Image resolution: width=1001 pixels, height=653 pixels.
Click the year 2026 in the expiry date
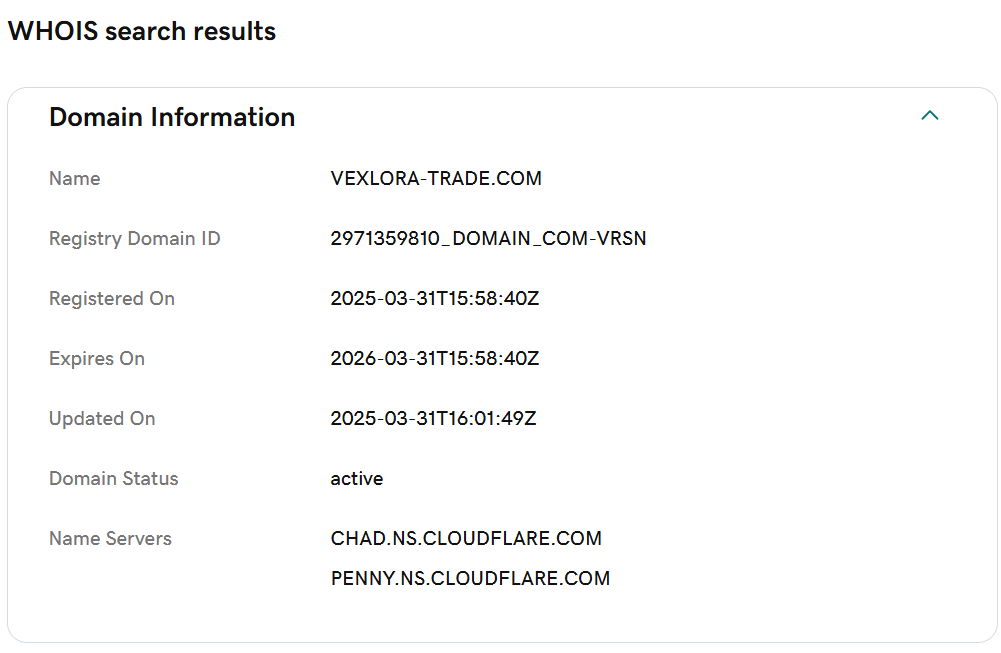(352, 359)
